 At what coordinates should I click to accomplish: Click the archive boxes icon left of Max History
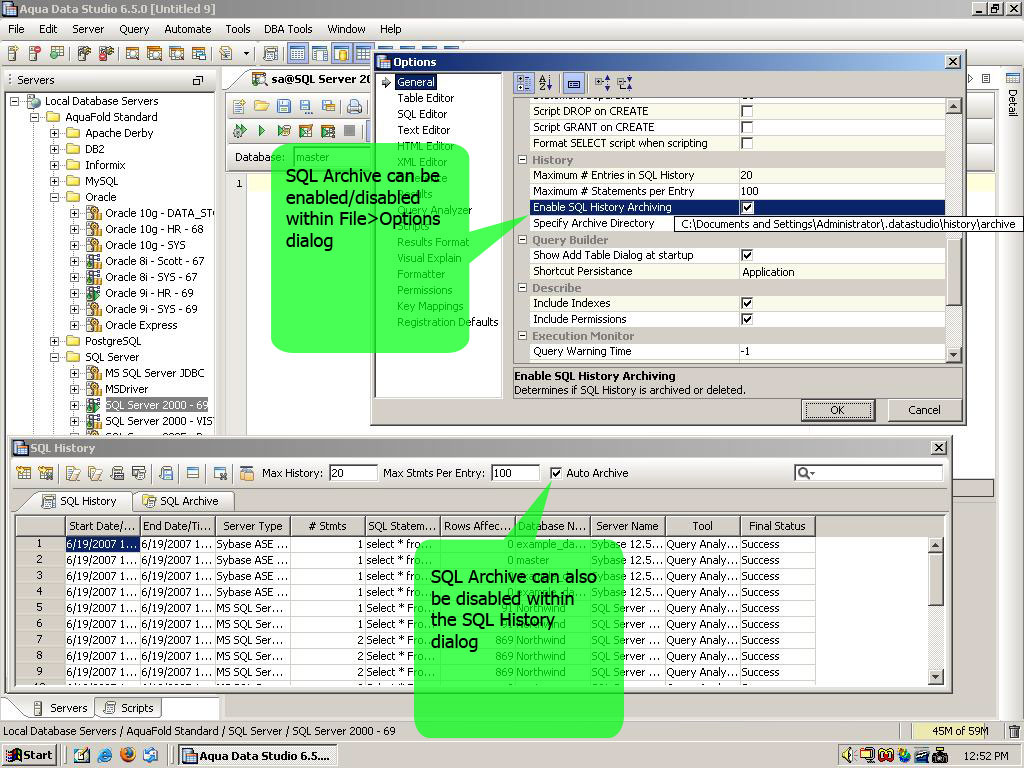click(x=246, y=473)
